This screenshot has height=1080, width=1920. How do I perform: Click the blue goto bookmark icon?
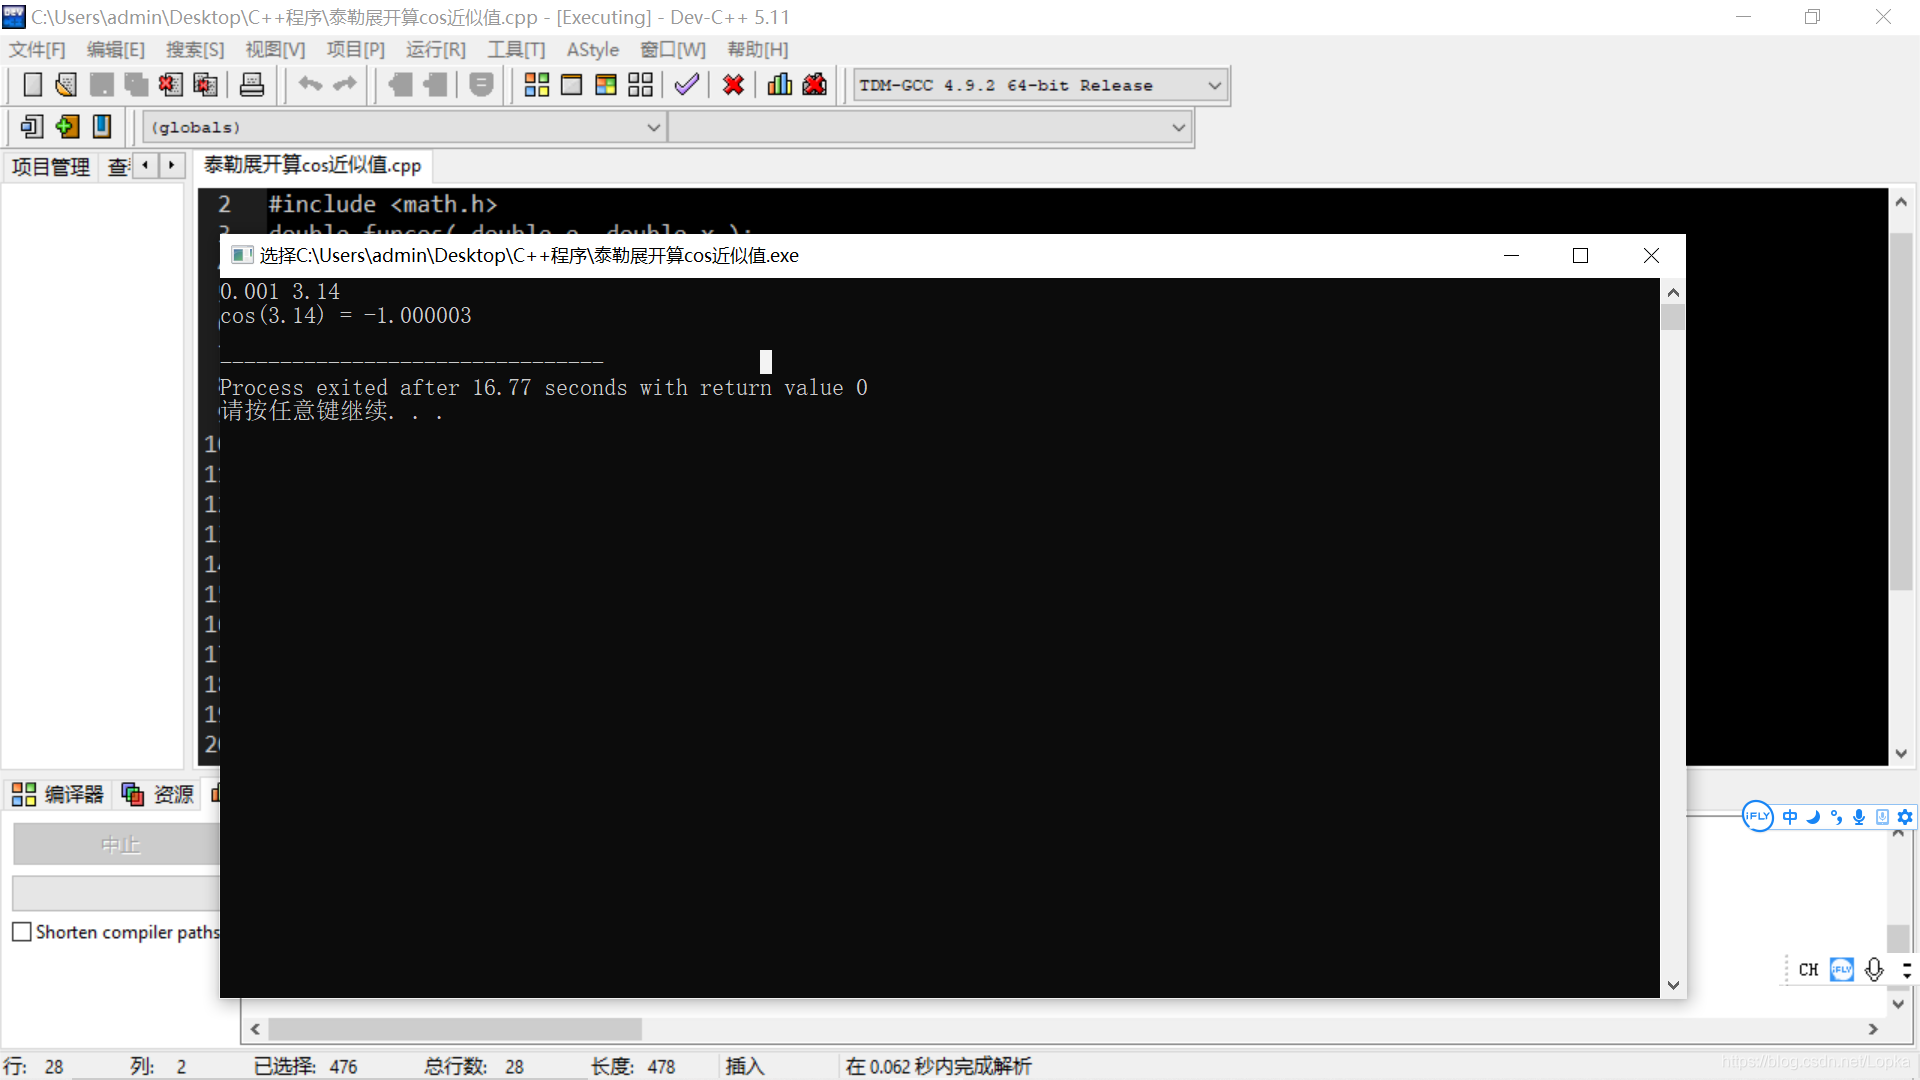tap(102, 127)
